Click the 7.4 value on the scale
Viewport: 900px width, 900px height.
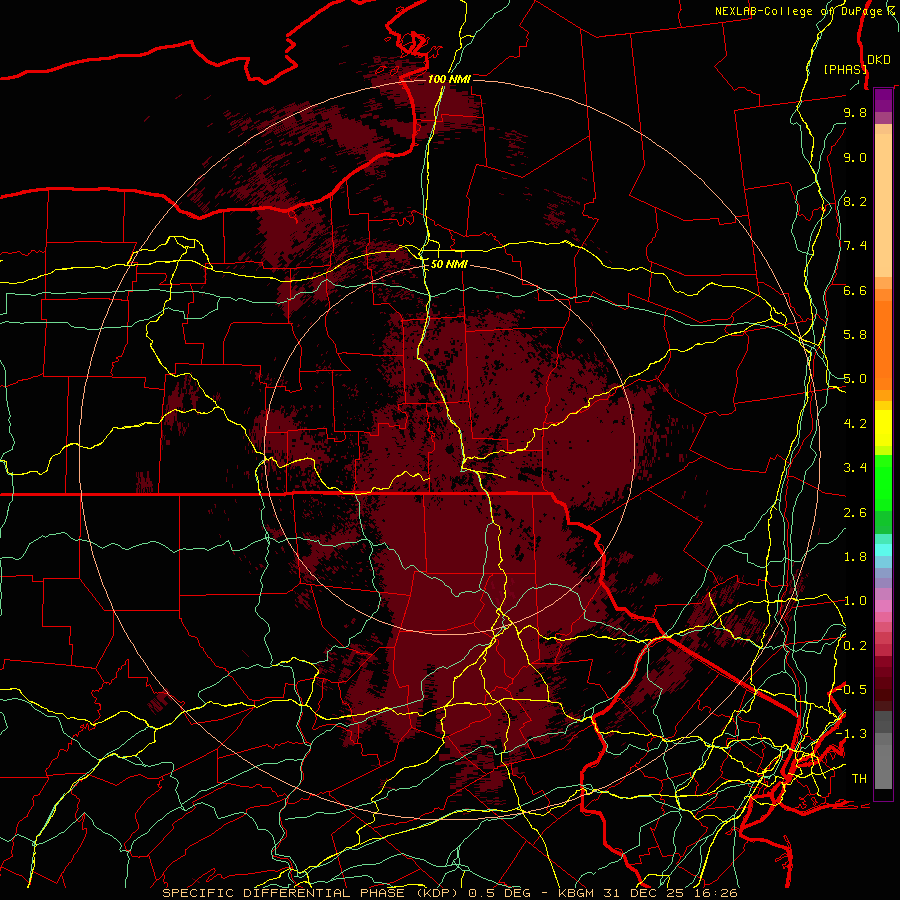click(855, 246)
